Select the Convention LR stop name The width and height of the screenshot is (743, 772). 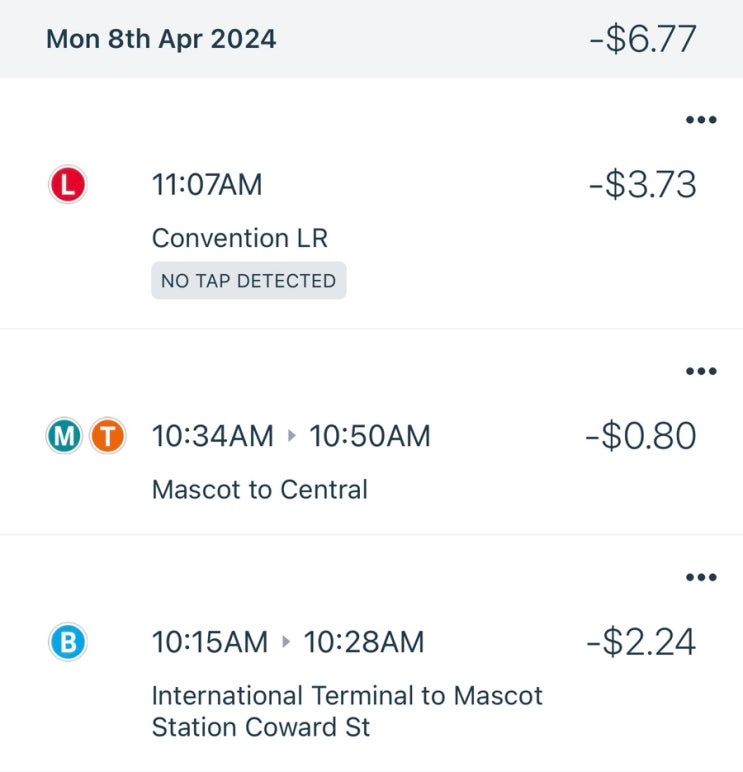click(240, 238)
